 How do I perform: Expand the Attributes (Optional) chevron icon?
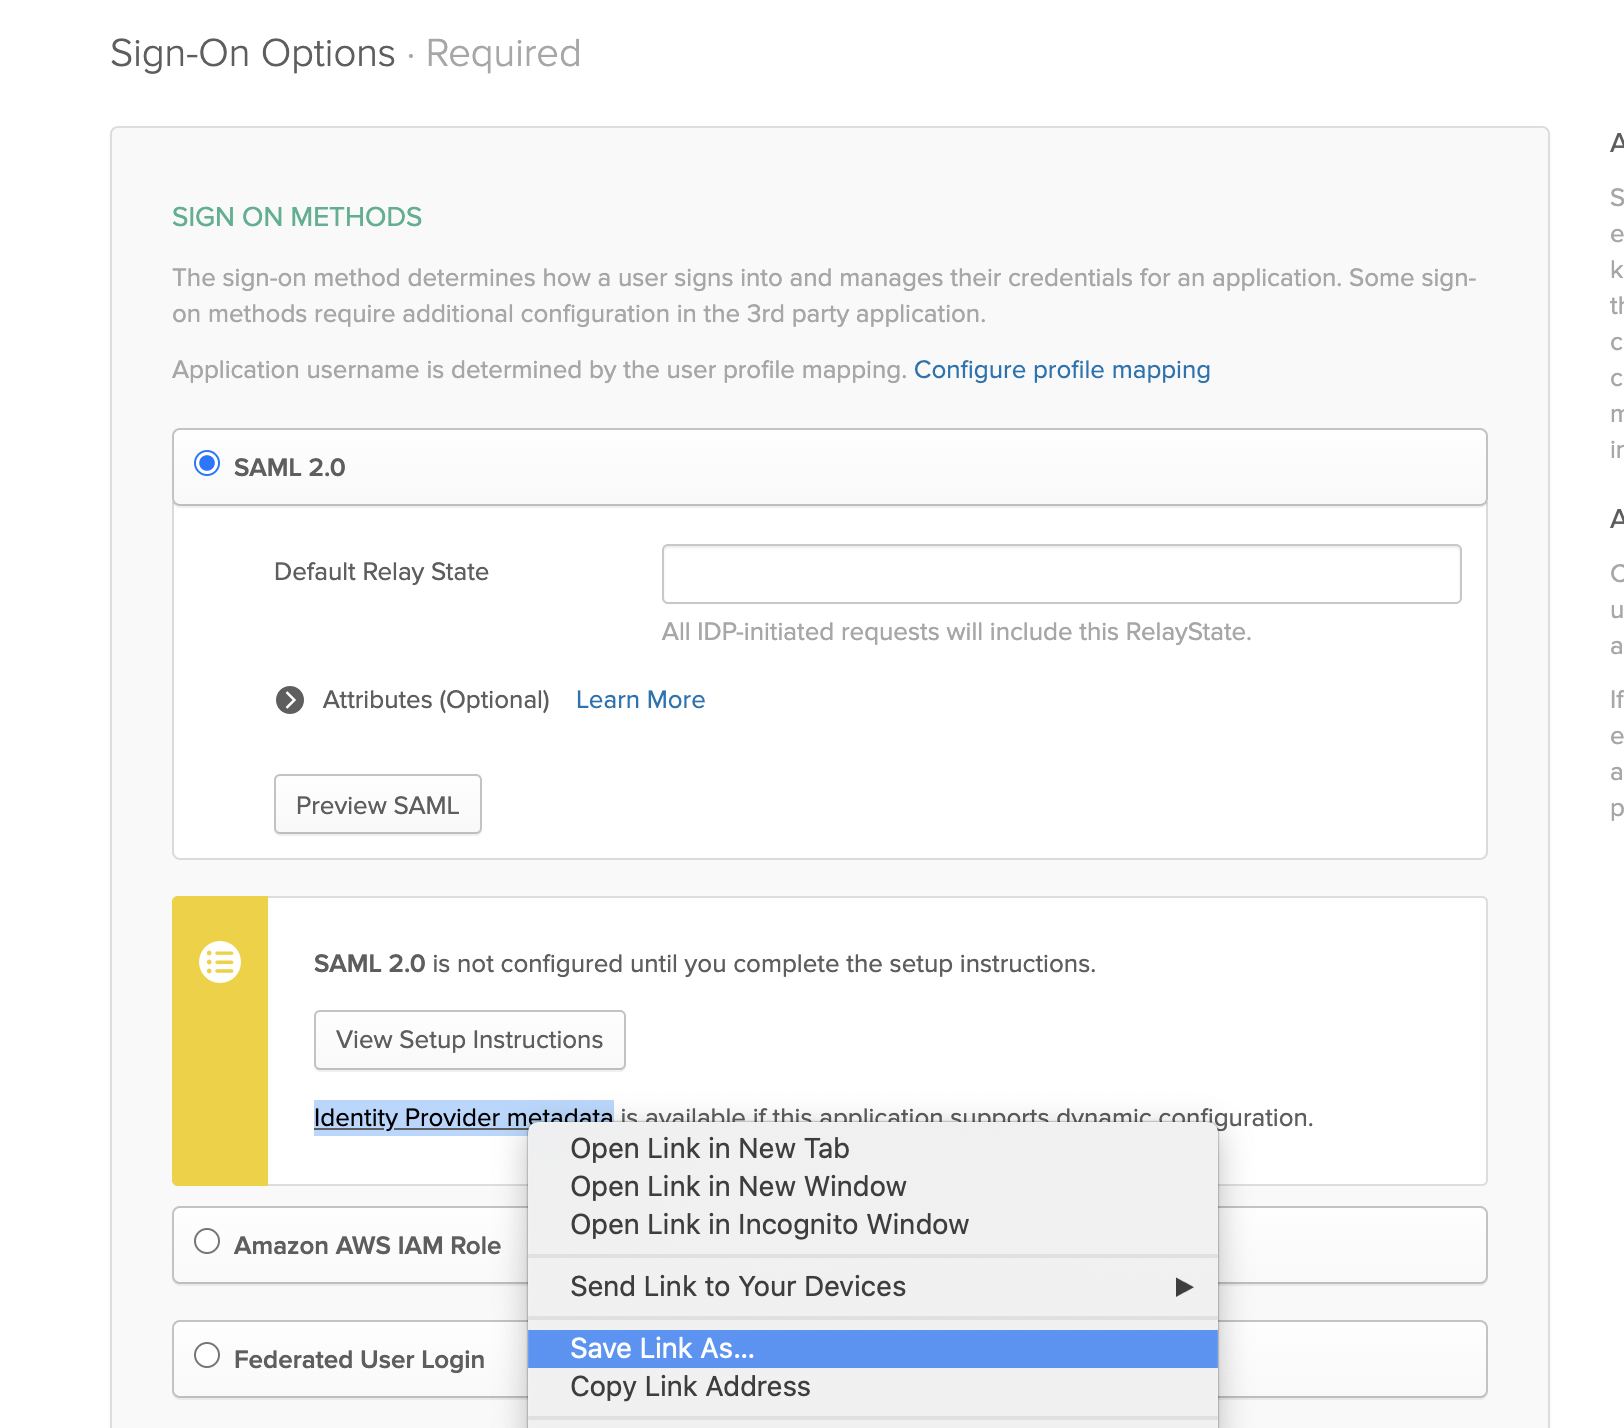tap(290, 700)
